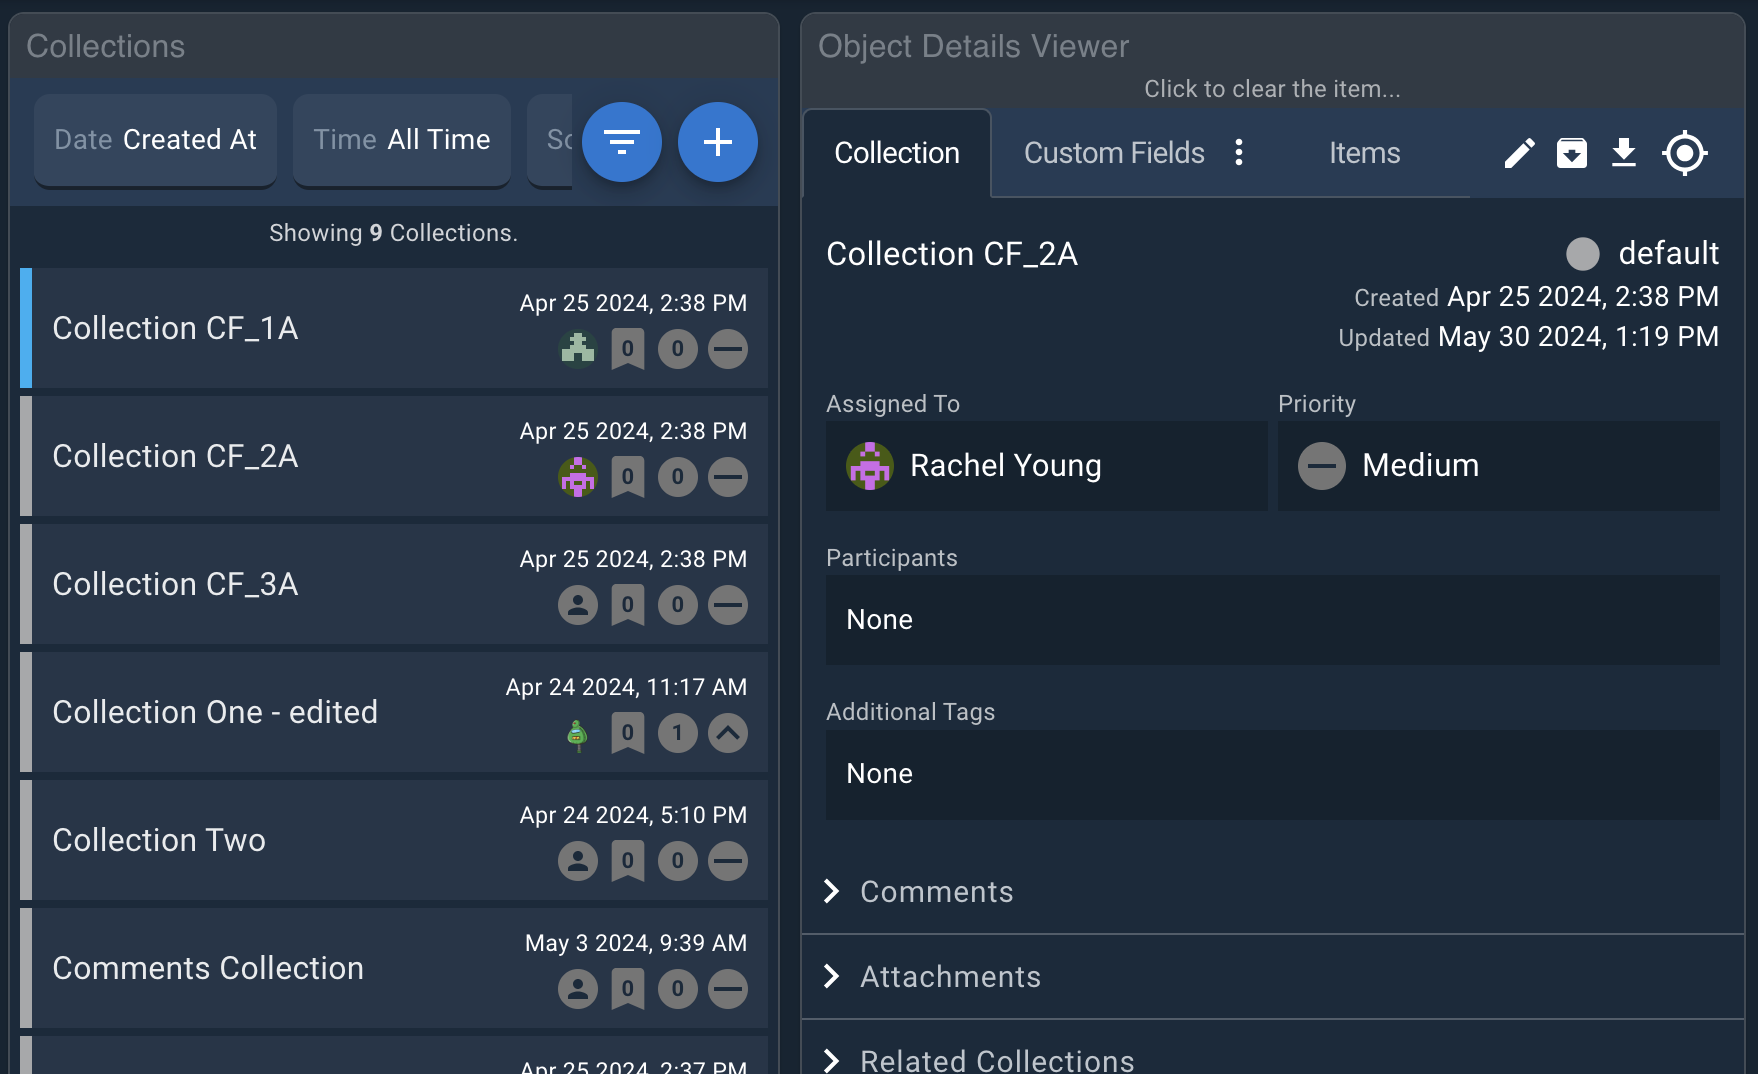Screen dimensions: 1758x1074
Task: Expand the Attachments section
Action: [948, 976]
